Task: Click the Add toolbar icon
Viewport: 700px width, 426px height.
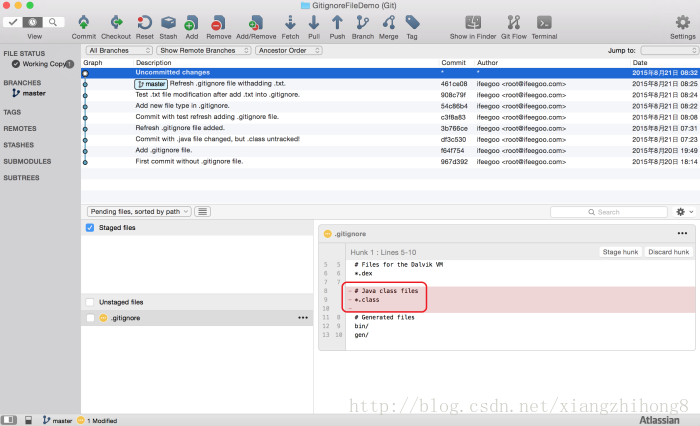Action: point(192,22)
